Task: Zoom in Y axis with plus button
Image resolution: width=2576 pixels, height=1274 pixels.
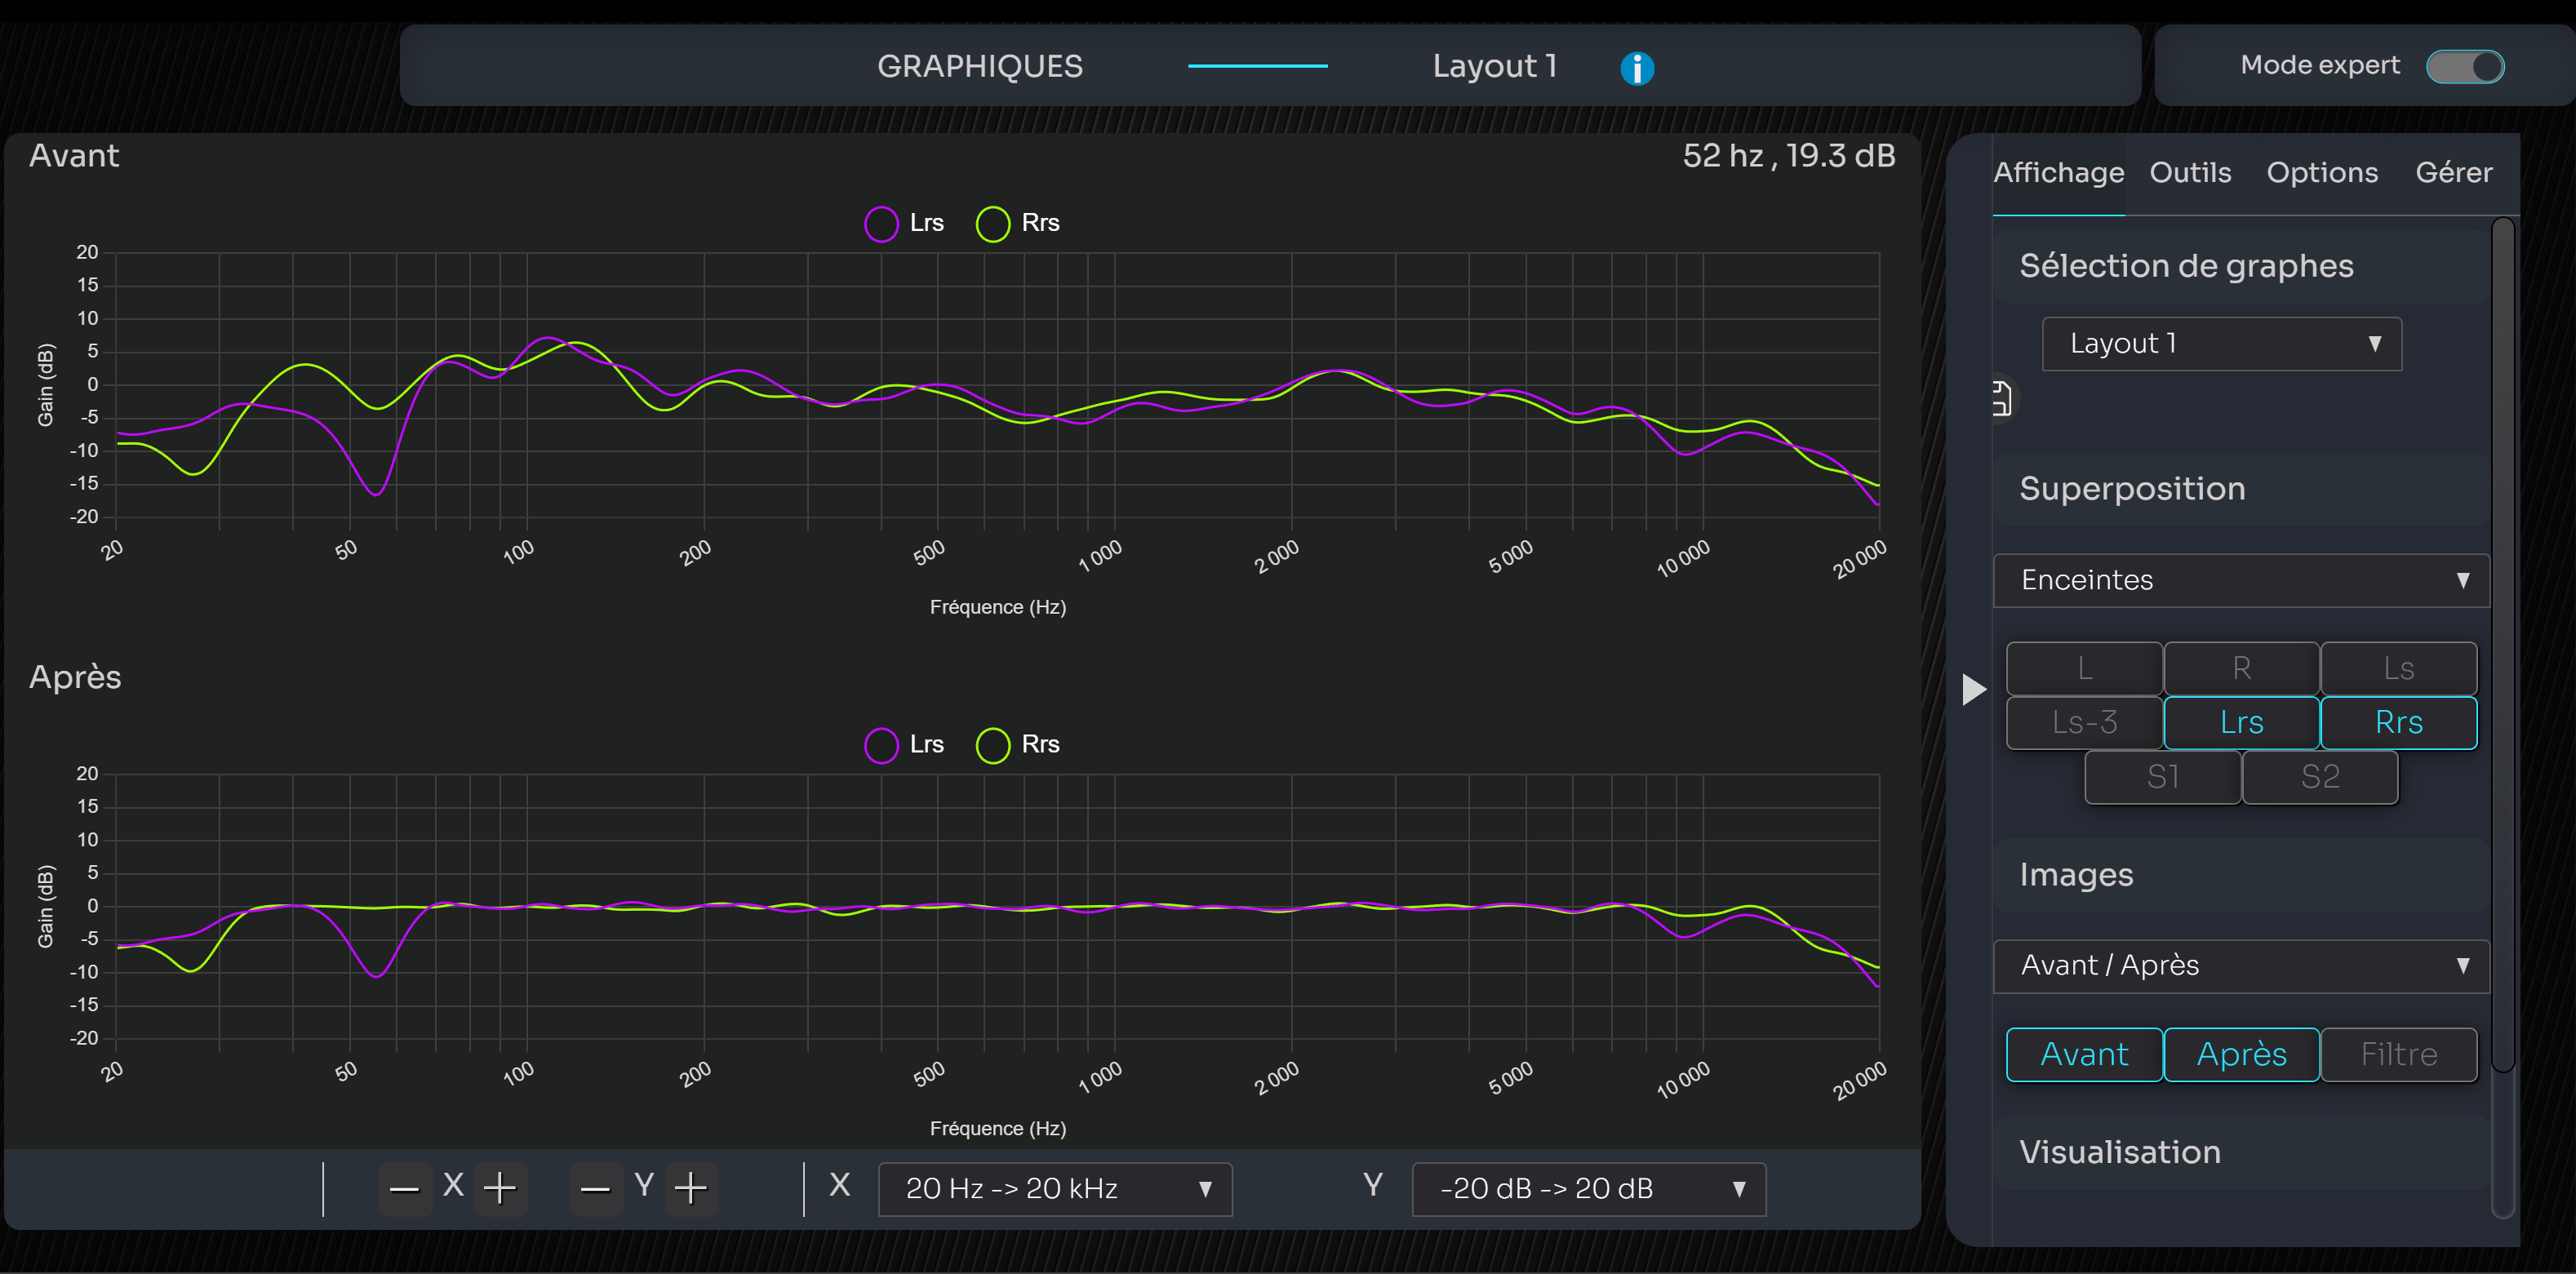Action: pos(691,1188)
